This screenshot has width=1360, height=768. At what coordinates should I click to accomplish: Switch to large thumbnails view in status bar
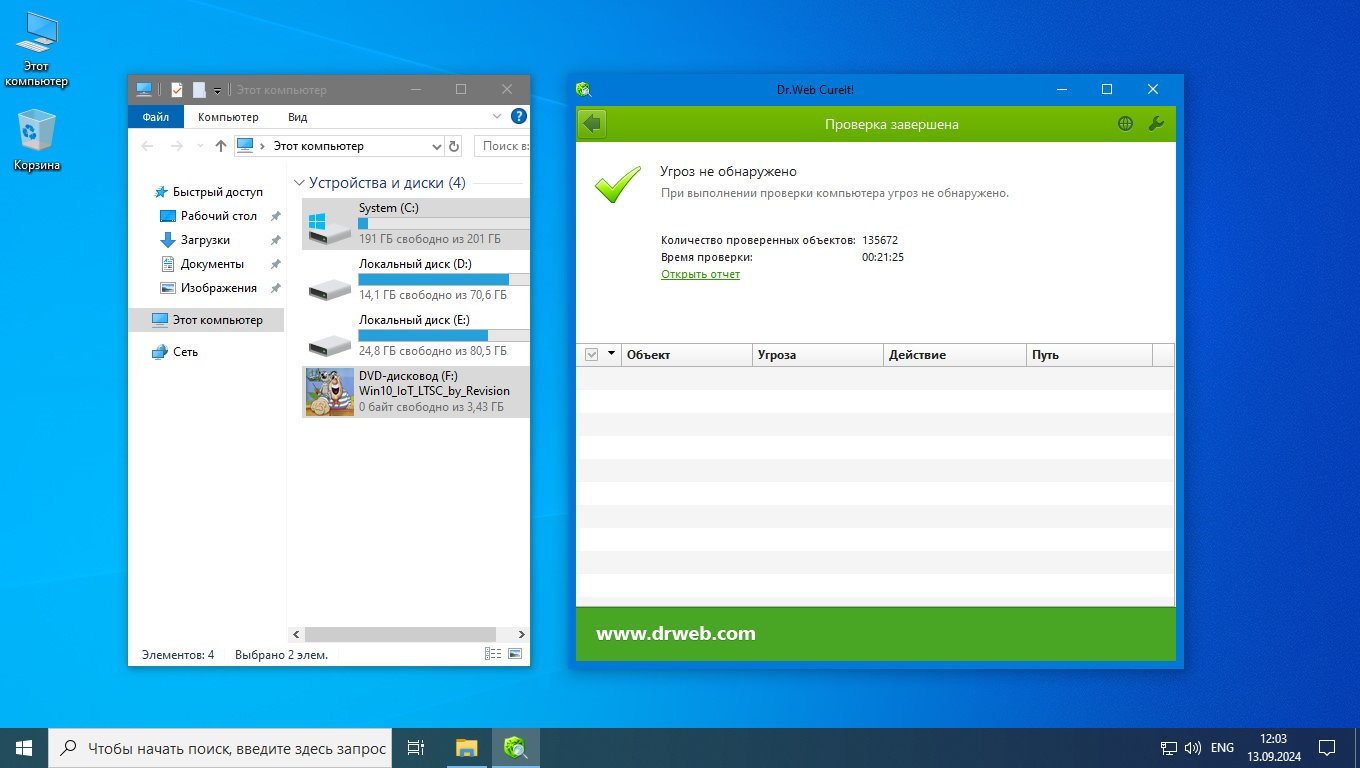click(x=515, y=654)
